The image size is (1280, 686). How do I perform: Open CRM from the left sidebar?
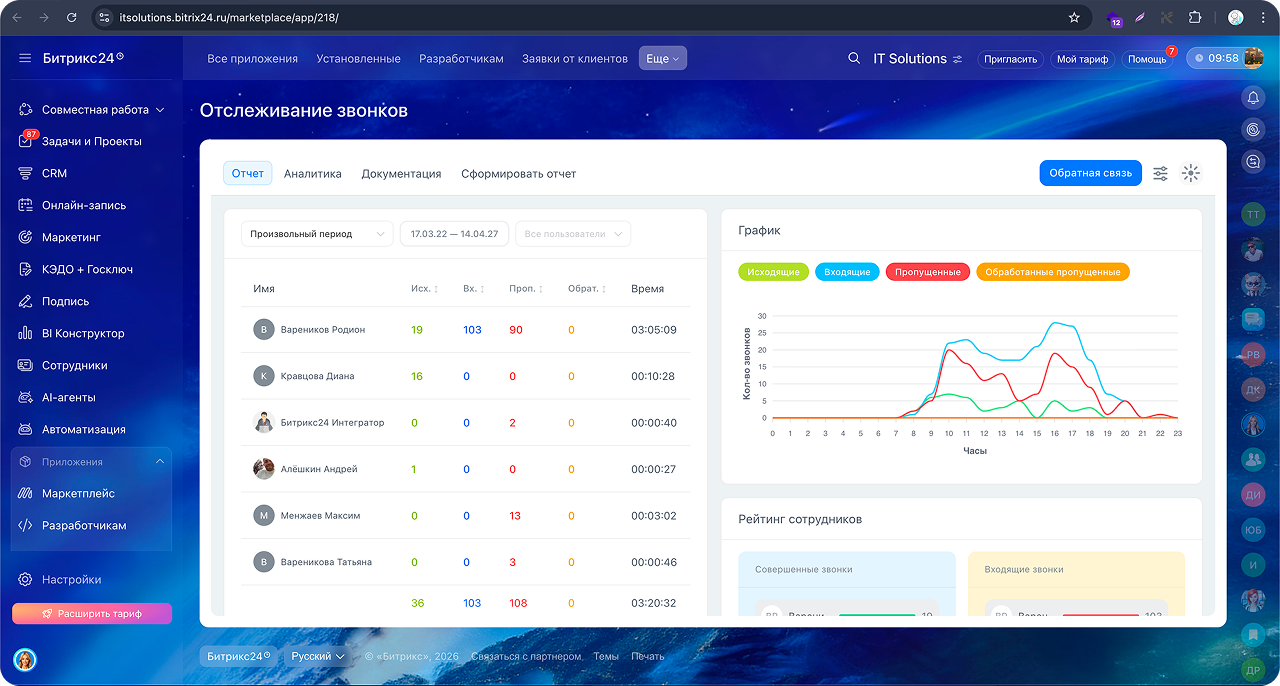[54, 173]
